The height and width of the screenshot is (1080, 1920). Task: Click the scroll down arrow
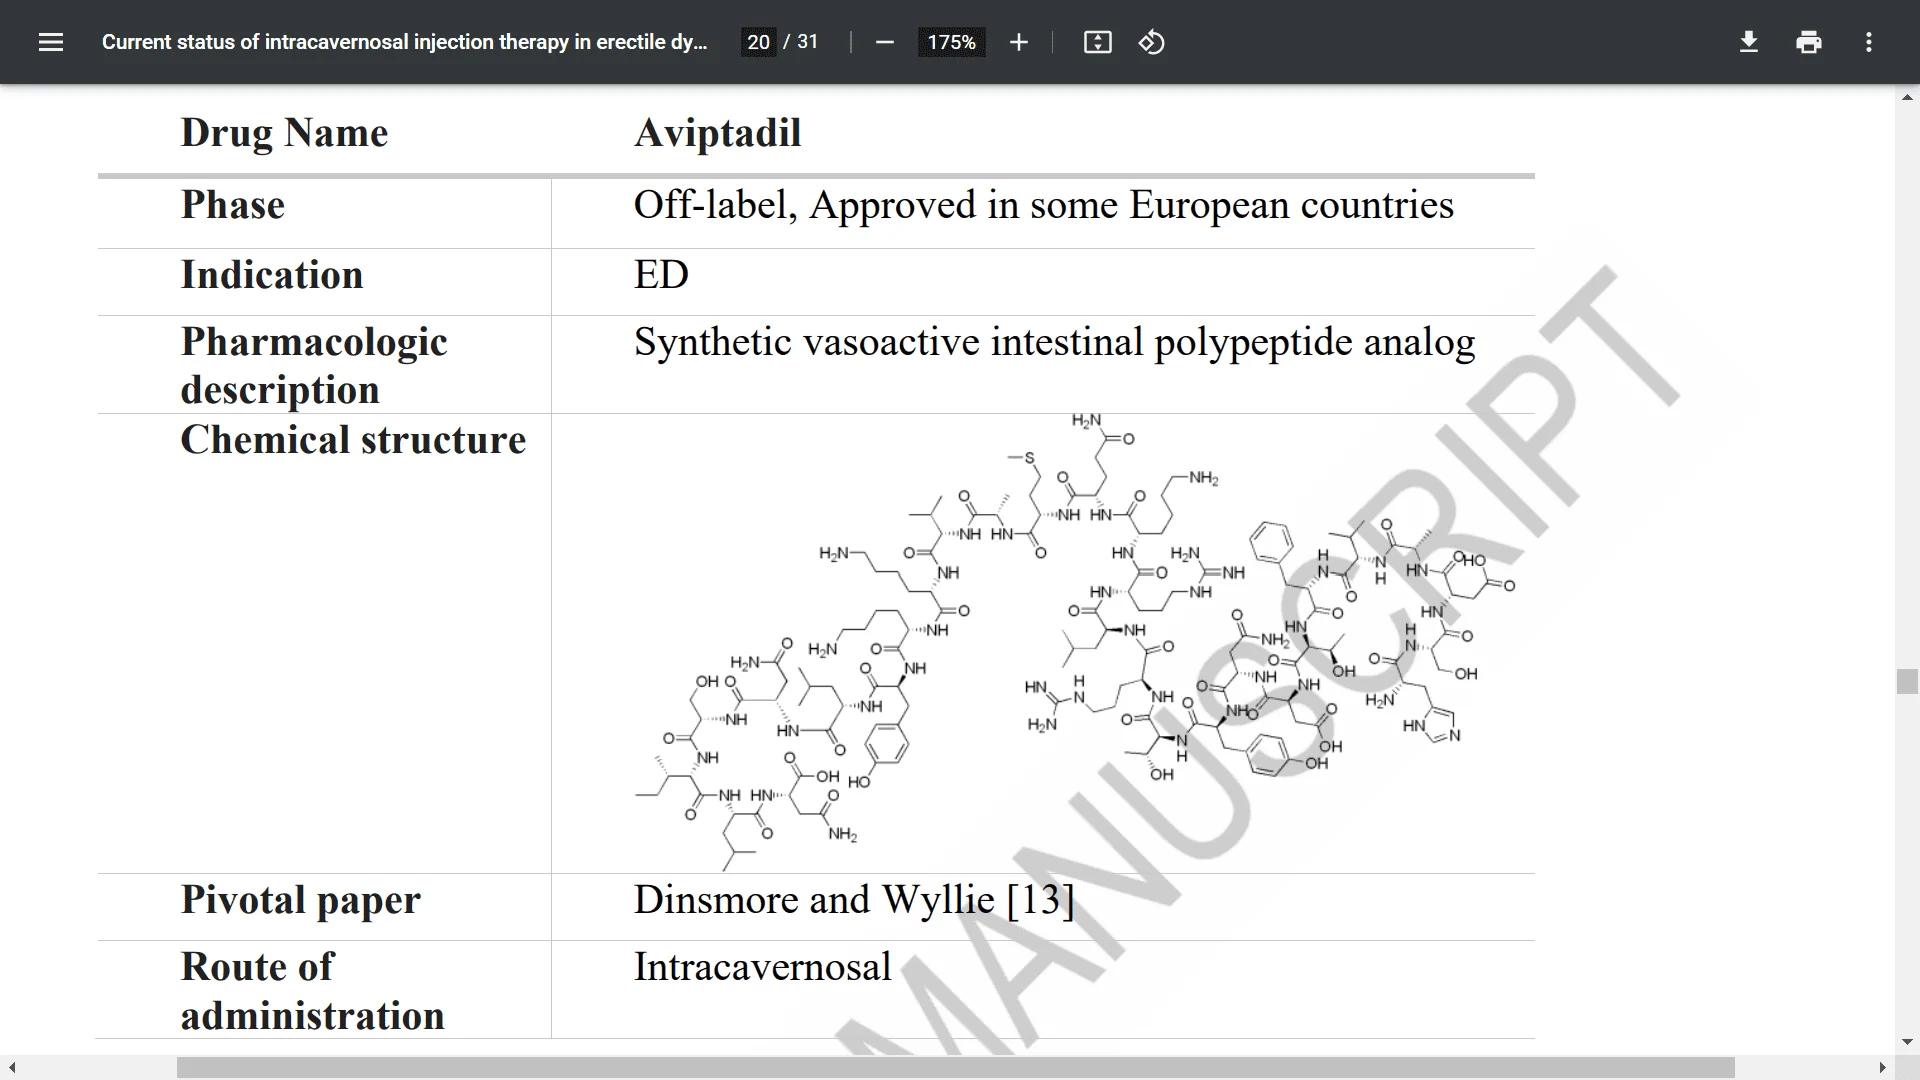pos(1907,1042)
